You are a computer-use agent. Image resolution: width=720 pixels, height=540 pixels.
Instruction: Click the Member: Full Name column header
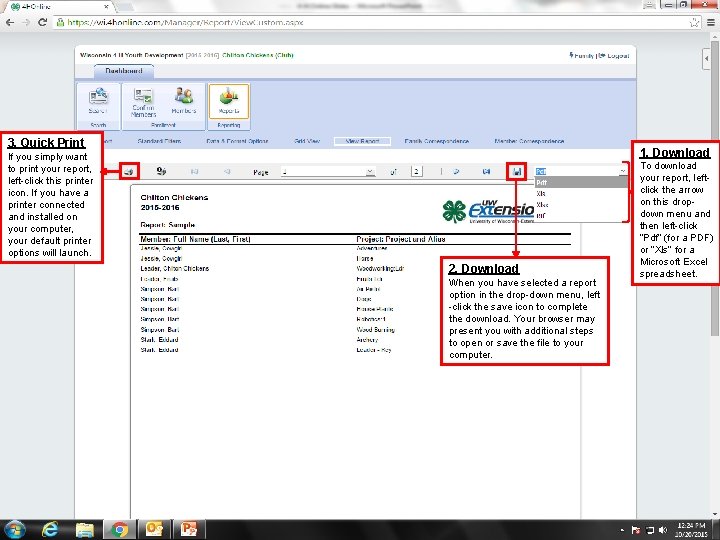[x=196, y=239]
